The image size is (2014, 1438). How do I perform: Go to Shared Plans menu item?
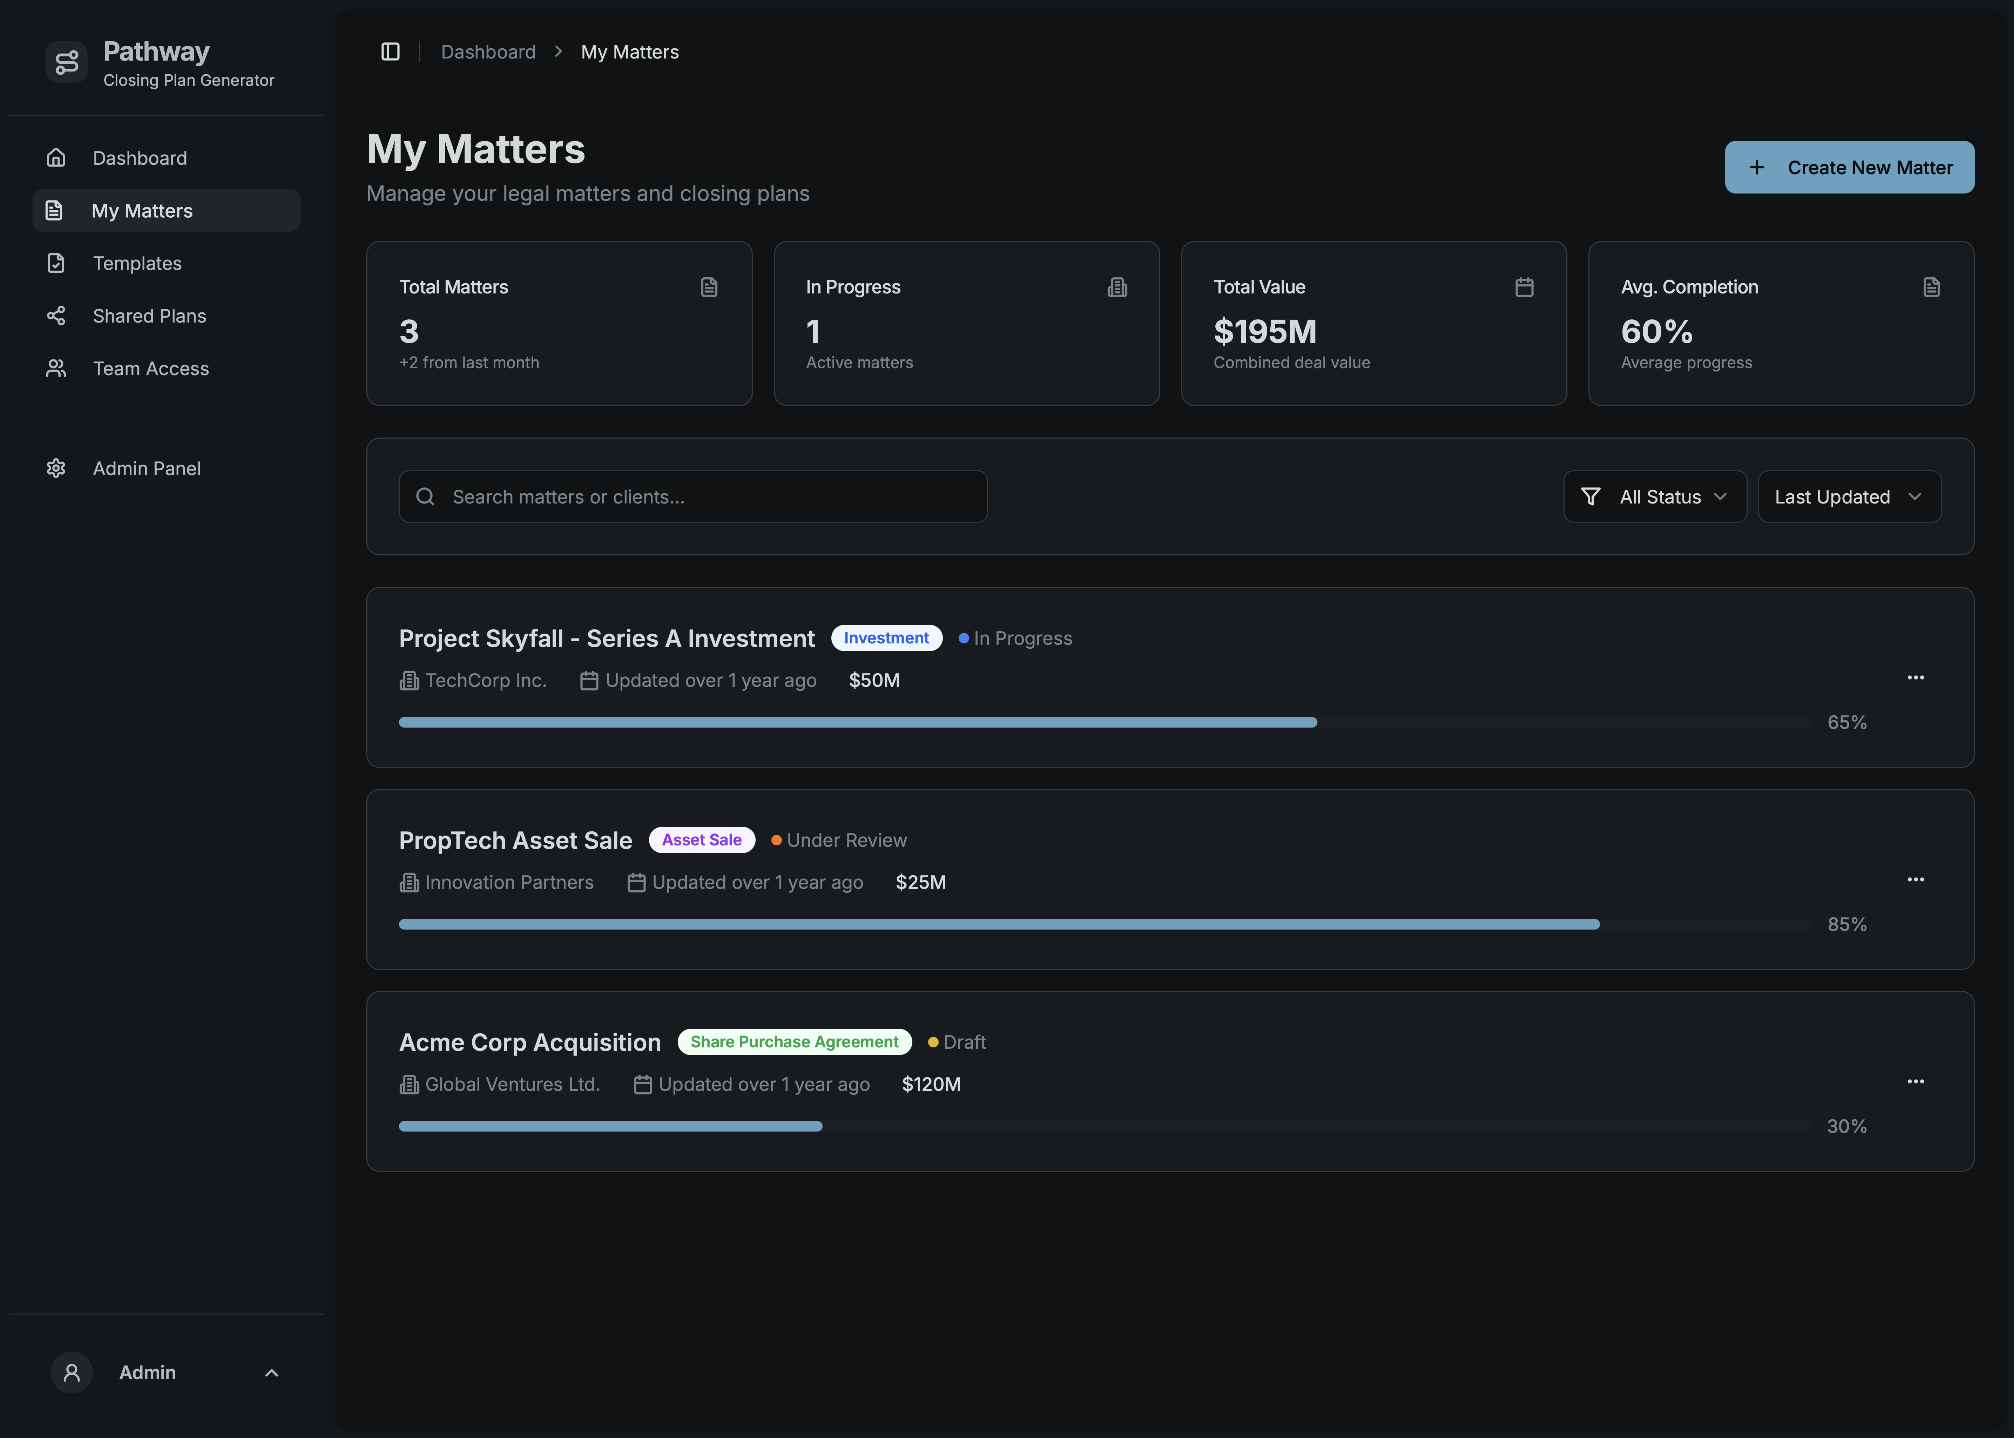pos(149,316)
